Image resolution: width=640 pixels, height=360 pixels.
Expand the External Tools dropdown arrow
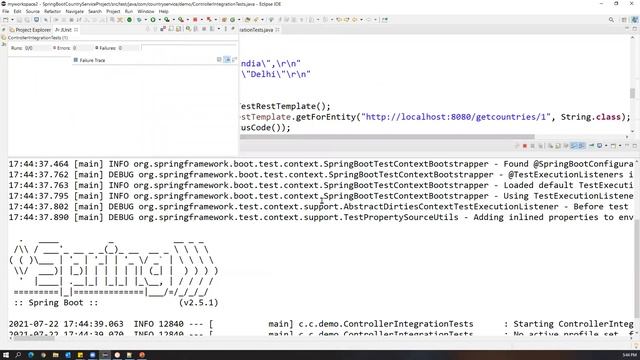click(x=188, y=20)
